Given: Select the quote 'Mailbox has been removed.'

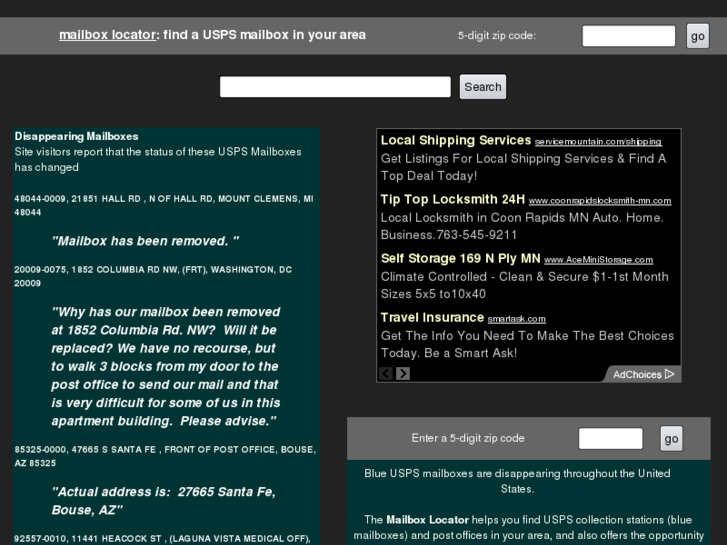Looking at the screenshot, I should [146, 241].
